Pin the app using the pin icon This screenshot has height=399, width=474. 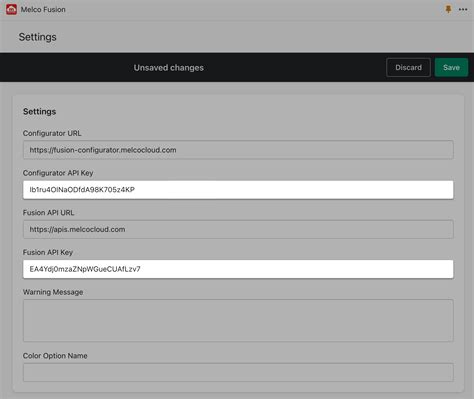point(448,9)
